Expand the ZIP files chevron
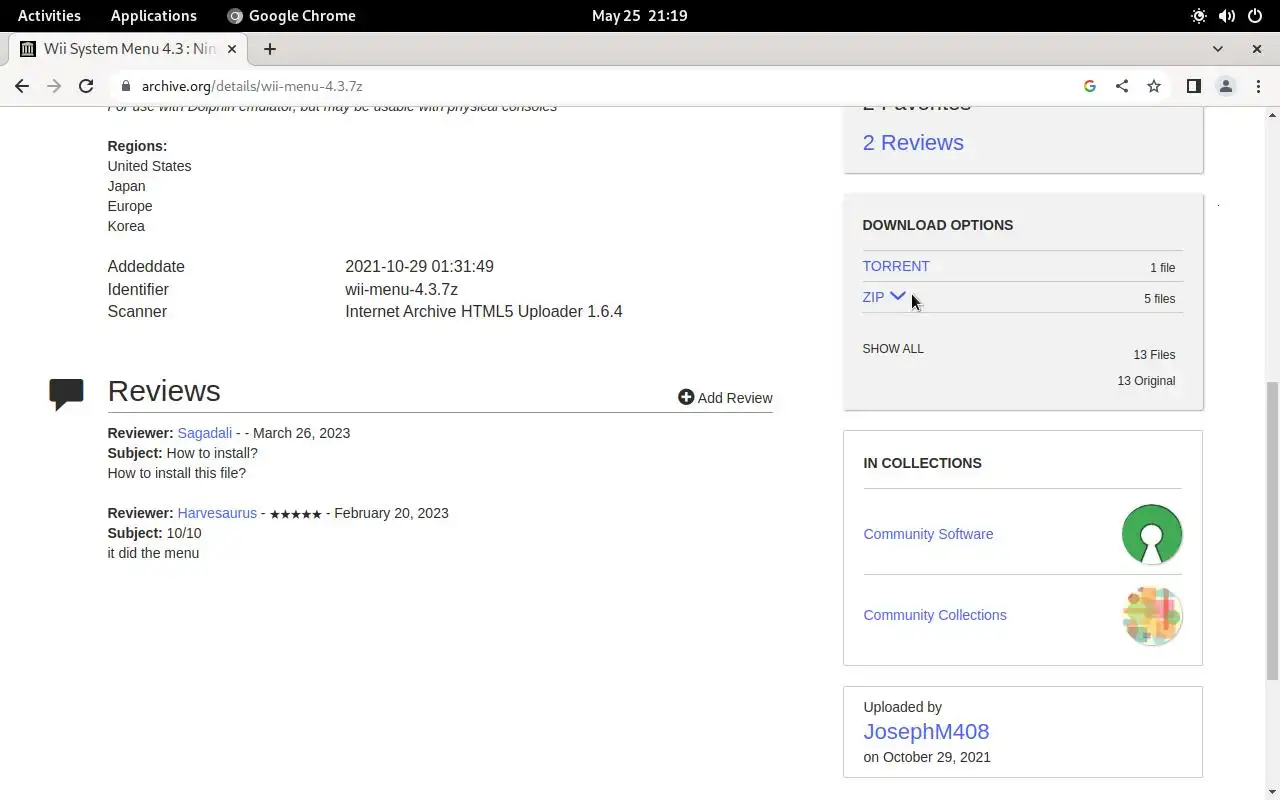 (x=898, y=296)
